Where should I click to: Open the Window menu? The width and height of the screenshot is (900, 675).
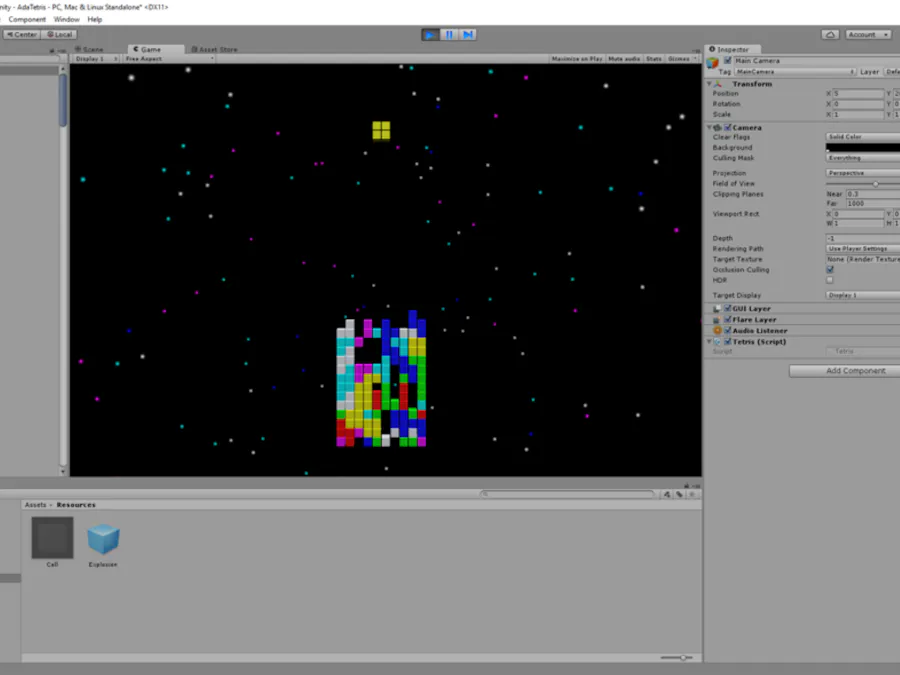coord(67,19)
